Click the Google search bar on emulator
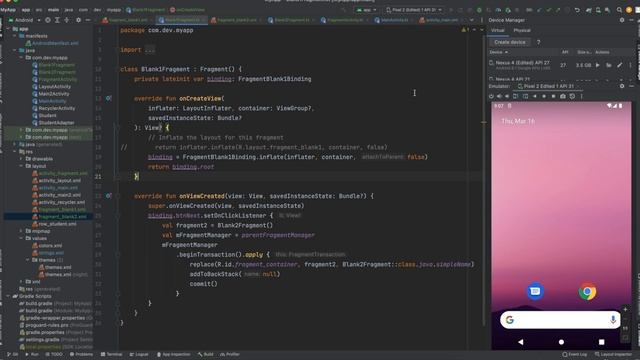 click(x=560, y=320)
